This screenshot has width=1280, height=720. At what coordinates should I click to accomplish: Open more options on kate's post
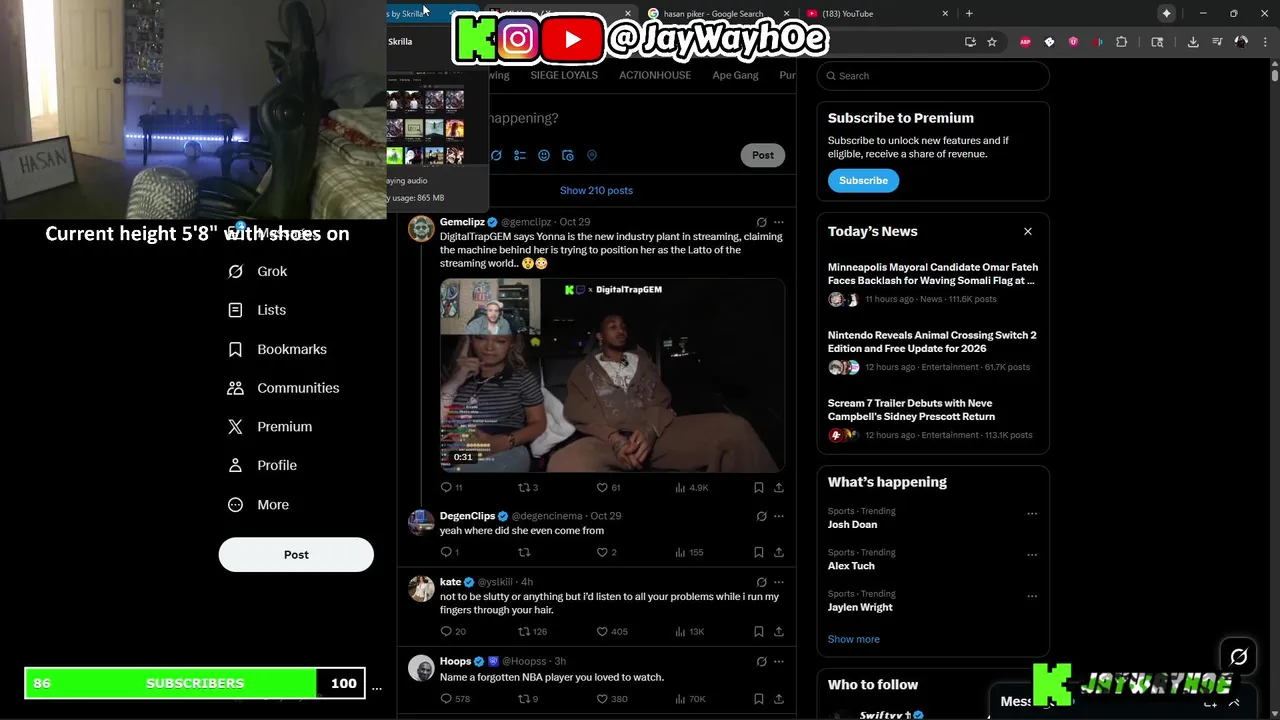point(779,582)
